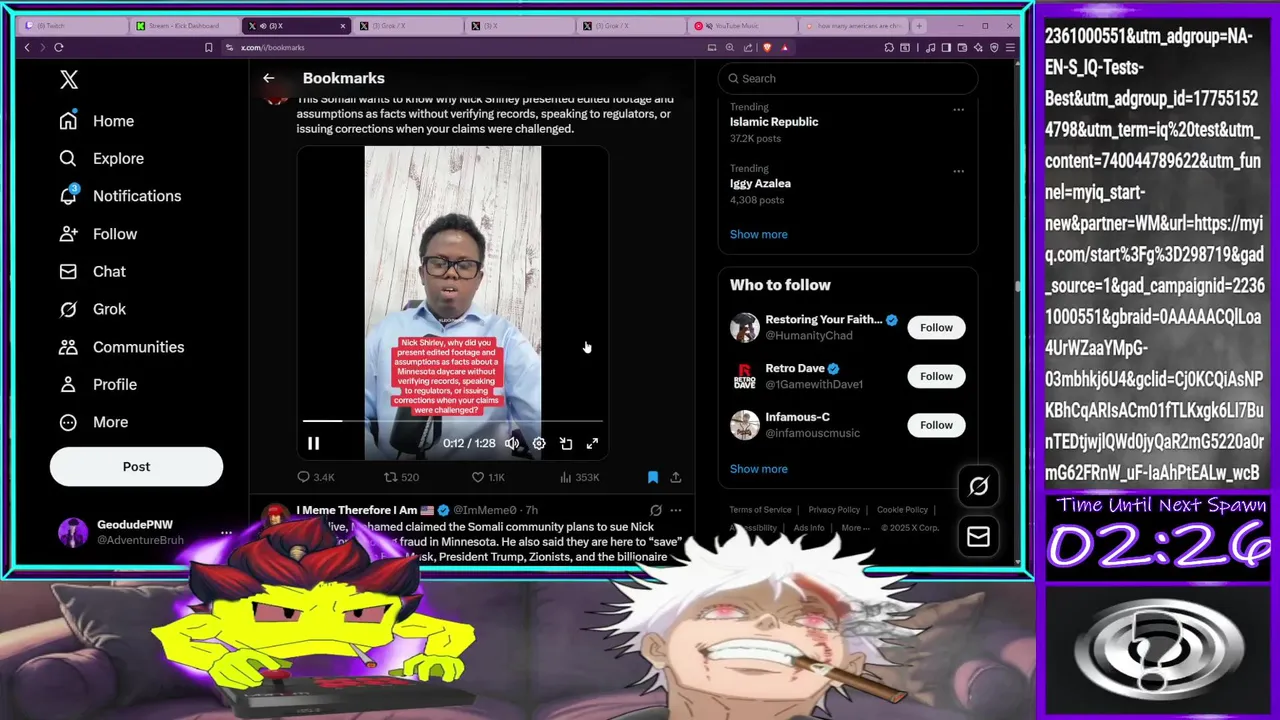Open the Privacy Policy link
1280x720 pixels.
834,510
